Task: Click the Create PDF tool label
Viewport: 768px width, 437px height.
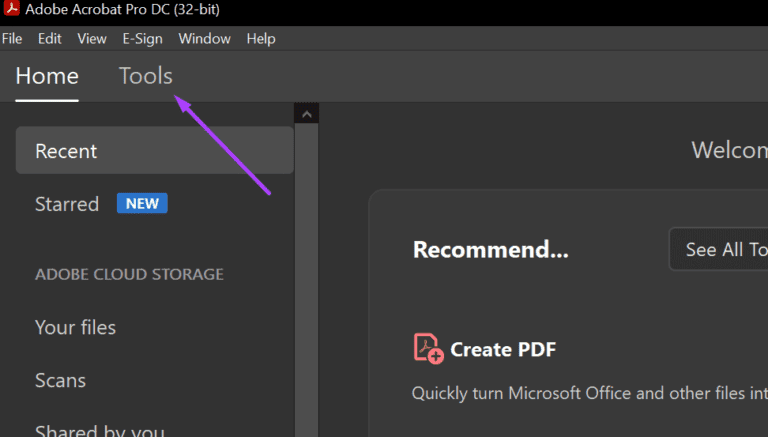Action: click(x=503, y=349)
